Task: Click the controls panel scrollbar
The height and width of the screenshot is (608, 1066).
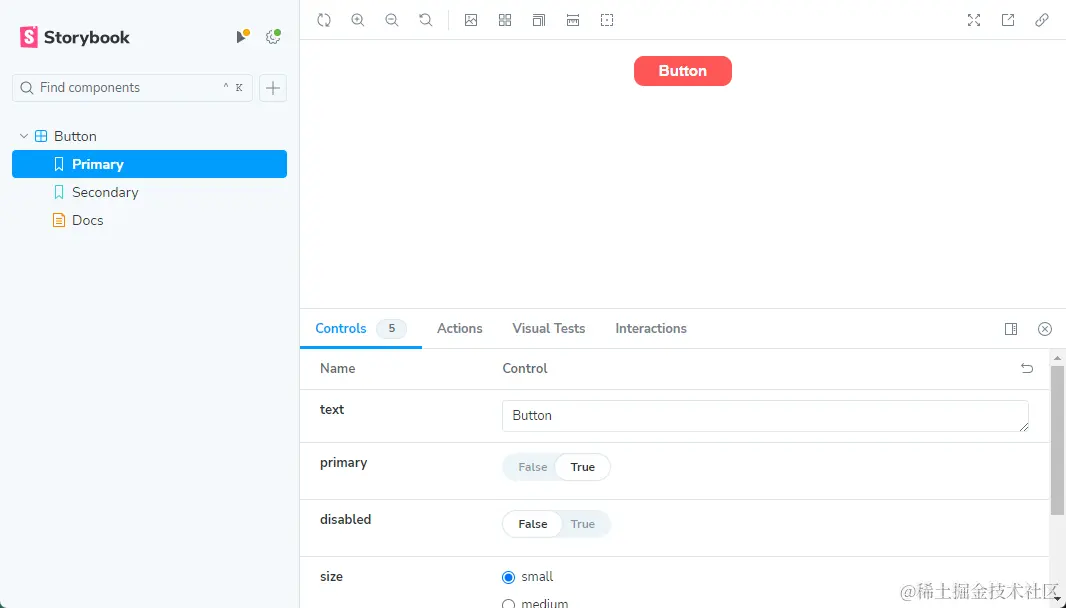Action: (1057, 440)
